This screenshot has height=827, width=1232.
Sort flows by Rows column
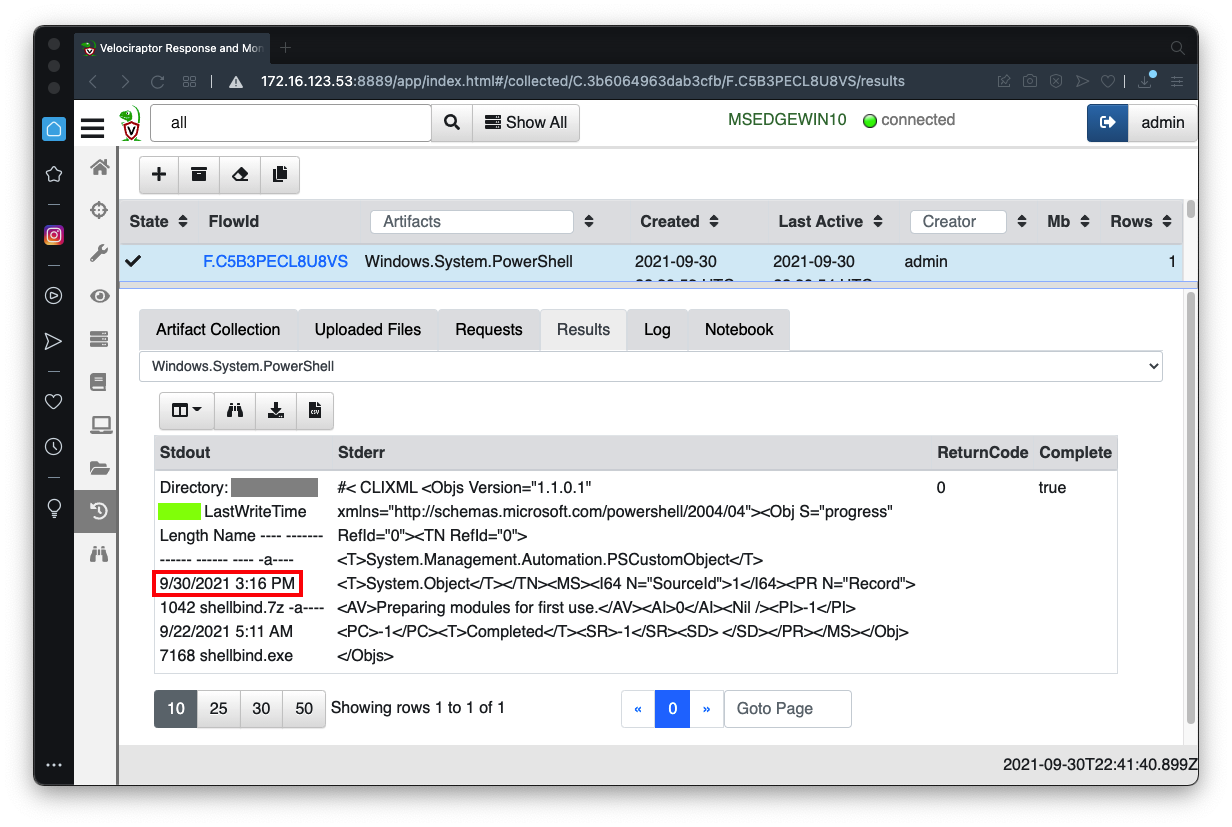pyautogui.click(x=1167, y=221)
